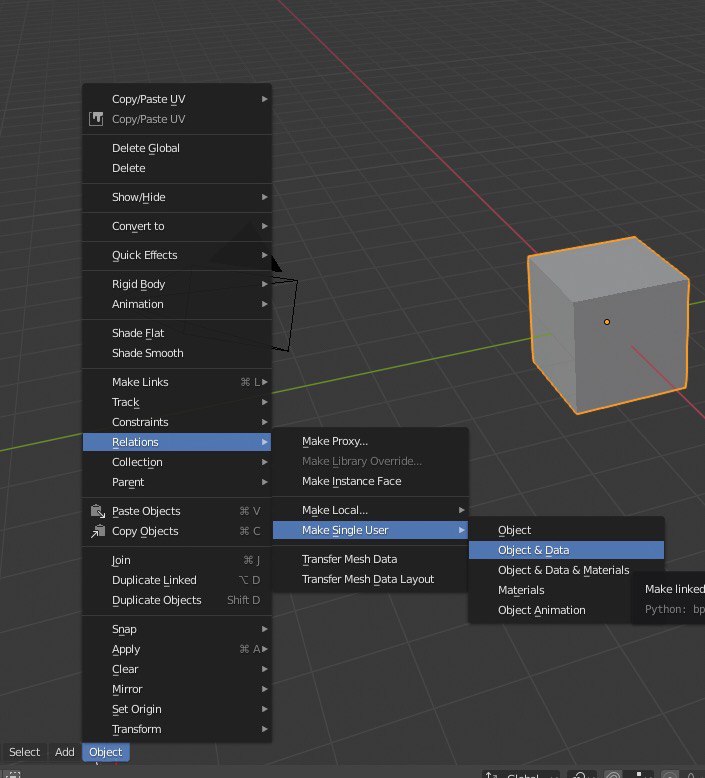Select Transfer Mesh Data
The height and width of the screenshot is (778, 705).
coord(370,559)
